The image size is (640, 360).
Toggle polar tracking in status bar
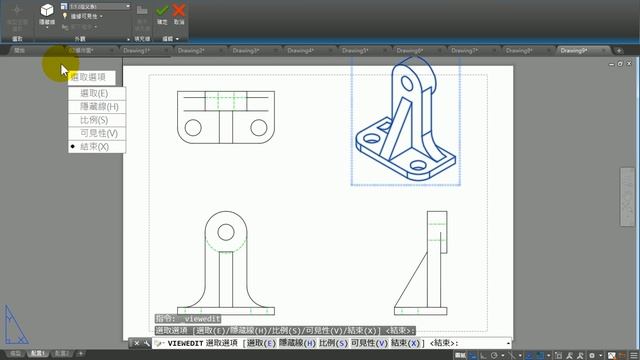494,356
